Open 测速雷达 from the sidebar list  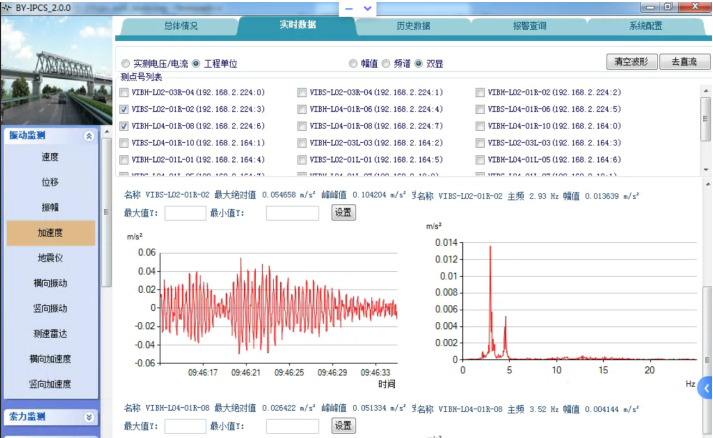tap(50, 333)
